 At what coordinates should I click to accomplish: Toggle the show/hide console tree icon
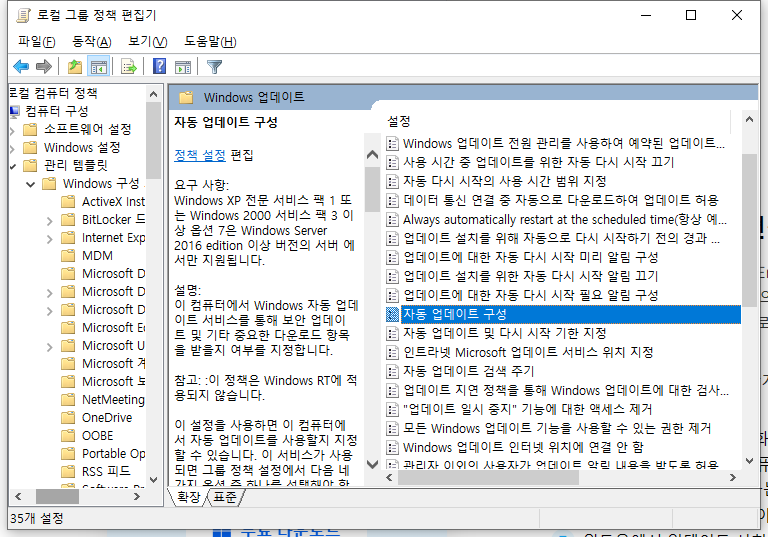tap(98, 66)
